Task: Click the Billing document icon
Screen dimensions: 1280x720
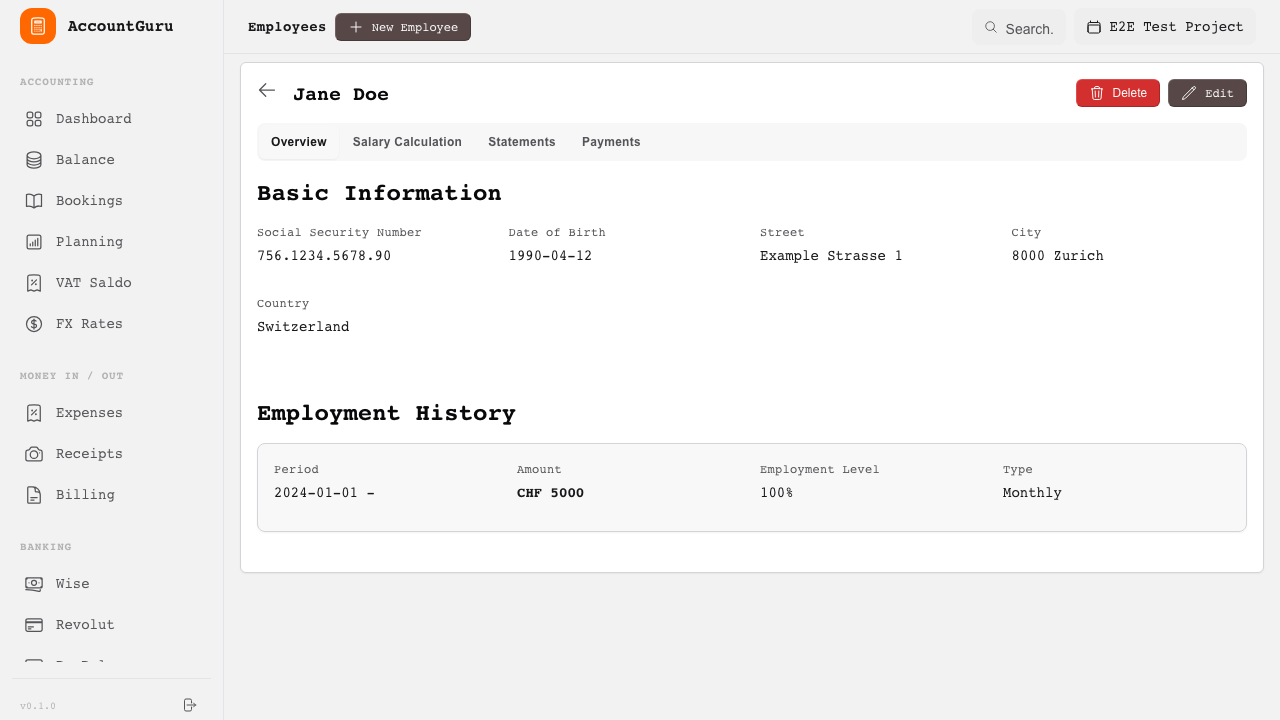Action: pyautogui.click(x=34, y=495)
